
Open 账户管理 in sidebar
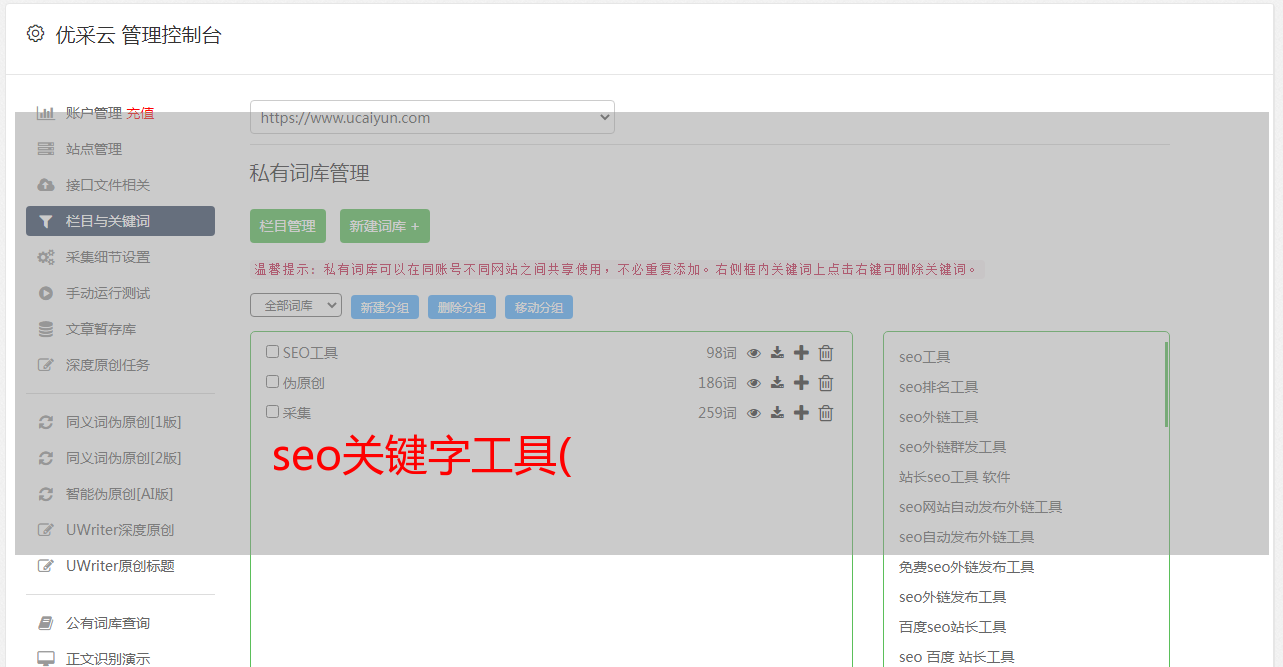[x=93, y=113]
